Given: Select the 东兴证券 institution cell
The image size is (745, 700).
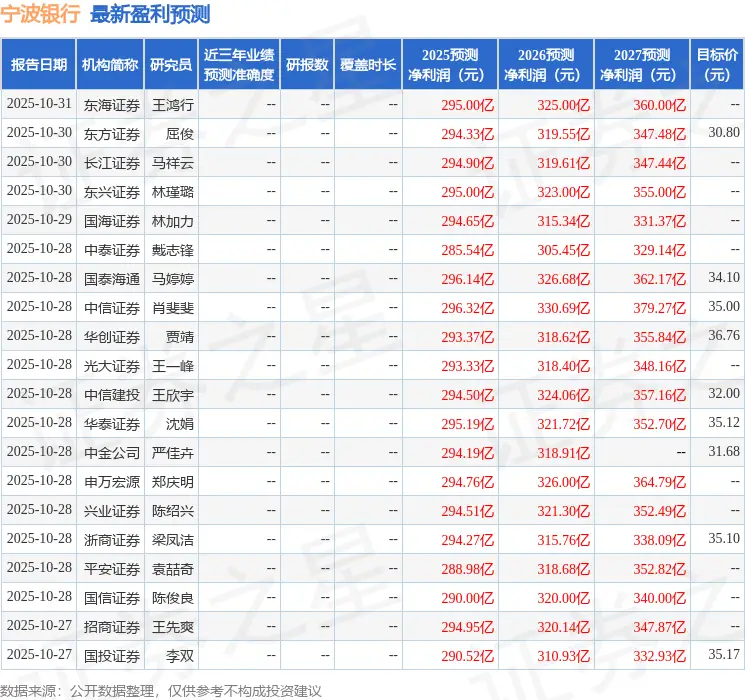Looking at the screenshot, I should (x=112, y=192).
